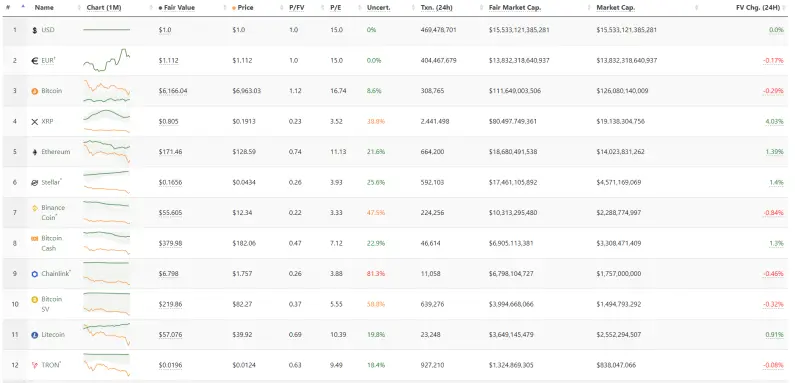This screenshot has width=795, height=383.
Task: Click USD transaction count 469,478,701
Action: click(x=439, y=30)
